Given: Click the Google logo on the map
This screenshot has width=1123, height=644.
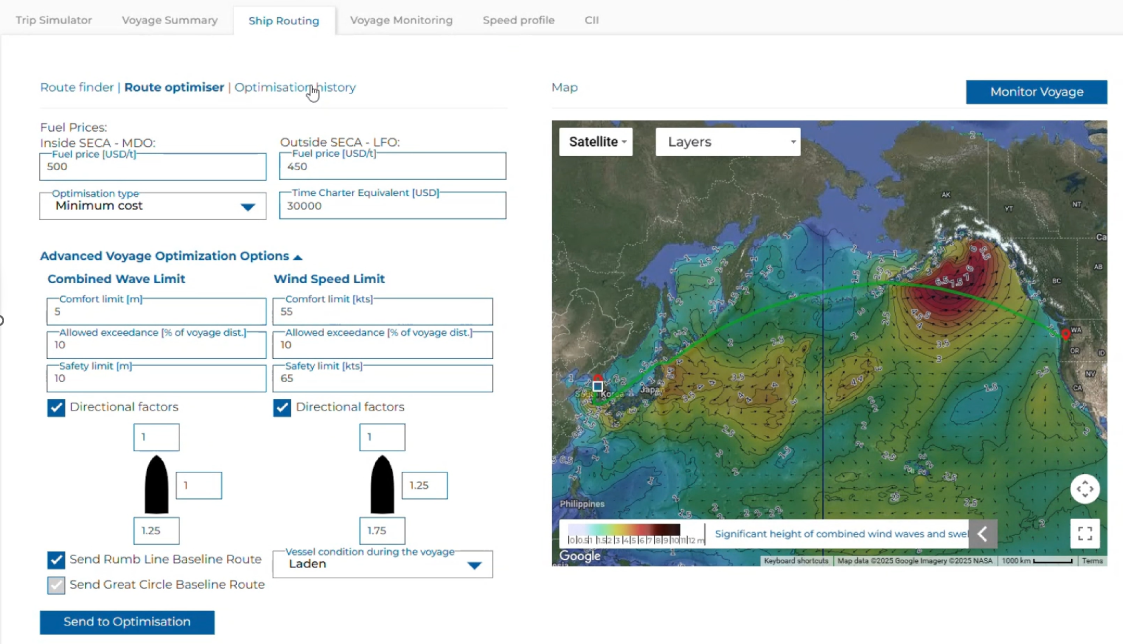Looking at the screenshot, I should pyautogui.click(x=580, y=556).
